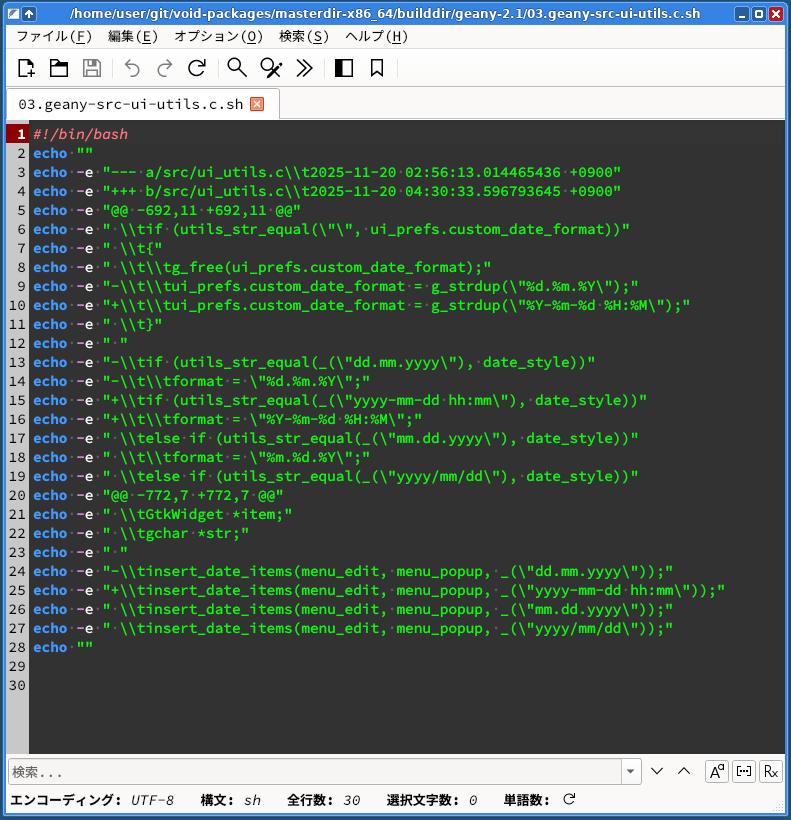Click the total lines value 30
Image resolution: width=791 pixels, height=820 pixels.
point(351,800)
